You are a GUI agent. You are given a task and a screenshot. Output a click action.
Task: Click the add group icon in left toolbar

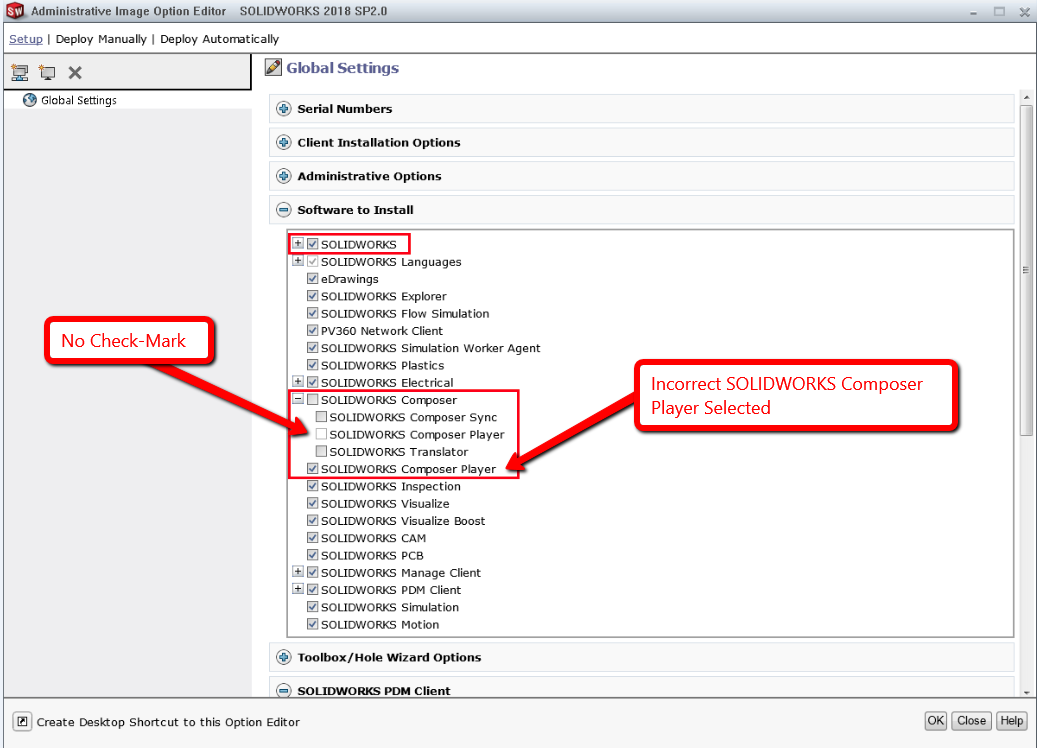pos(20,73)
